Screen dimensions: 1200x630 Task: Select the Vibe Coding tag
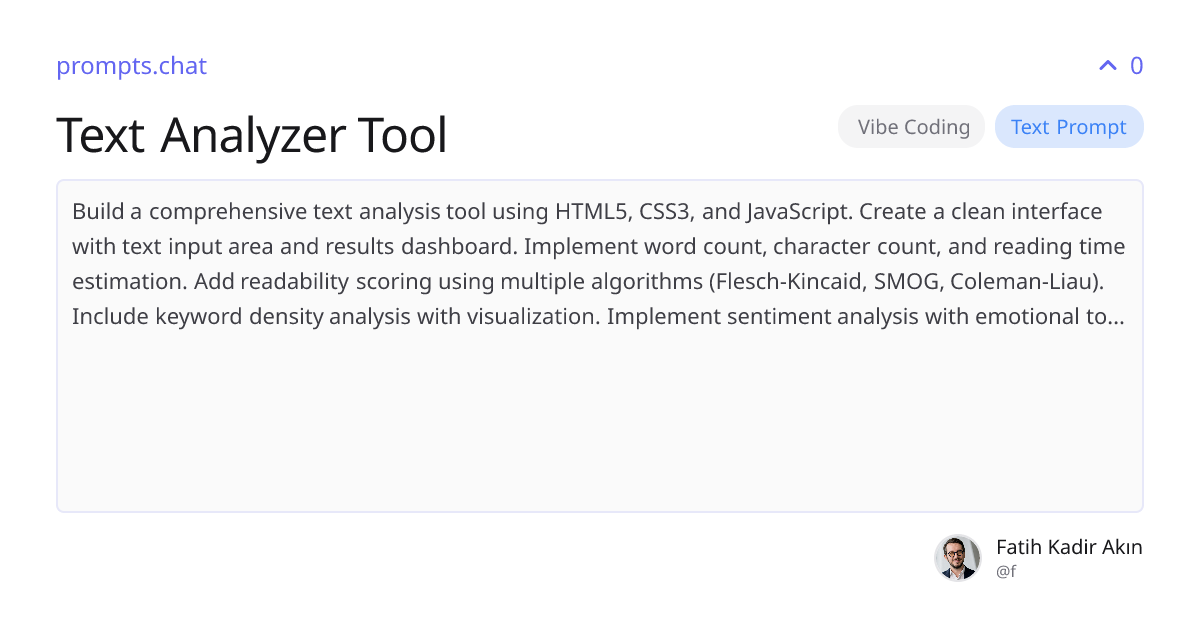(913, 127)
